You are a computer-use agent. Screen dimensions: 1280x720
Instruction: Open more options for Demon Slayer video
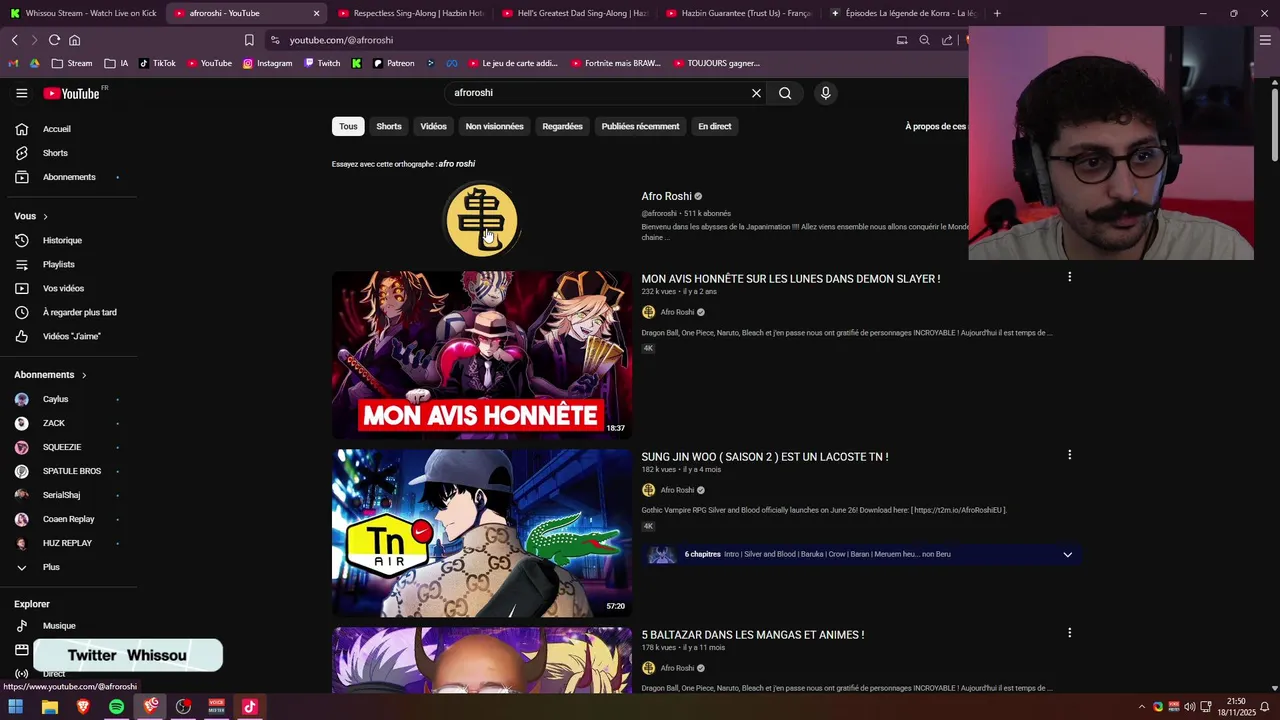1069,277
